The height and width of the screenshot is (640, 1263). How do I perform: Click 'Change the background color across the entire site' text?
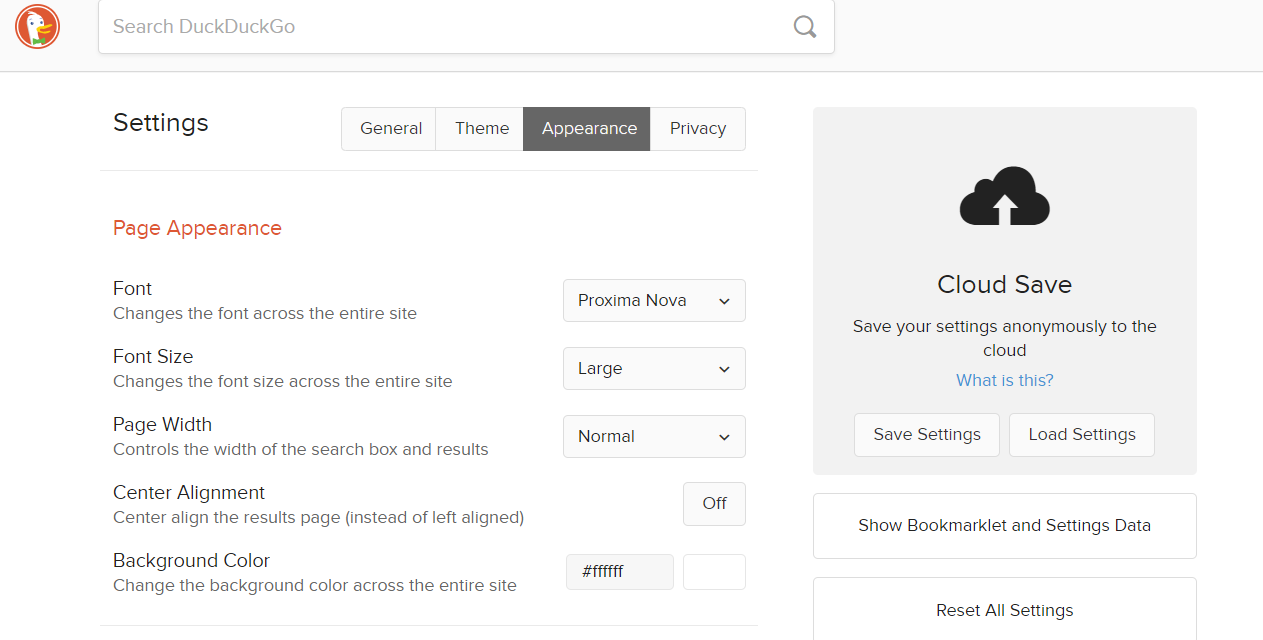click(x=315, y=586)
